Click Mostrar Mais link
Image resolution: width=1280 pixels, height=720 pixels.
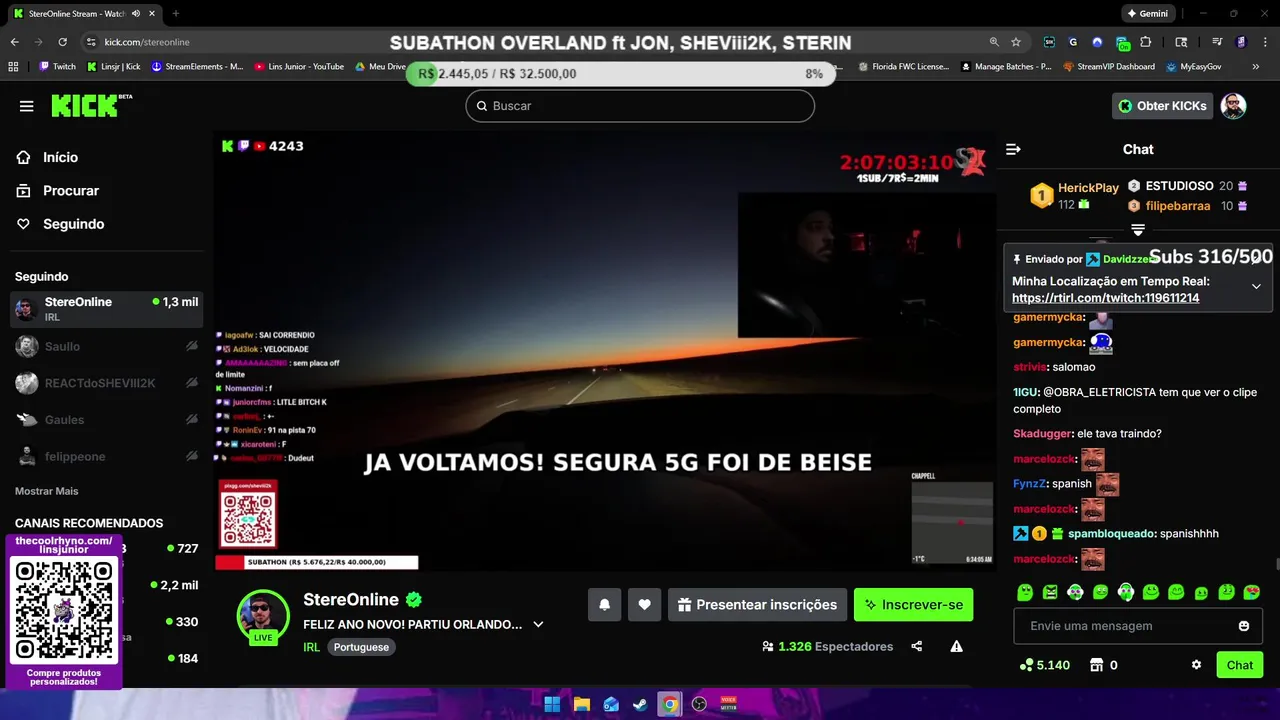(x=46, y=491)
